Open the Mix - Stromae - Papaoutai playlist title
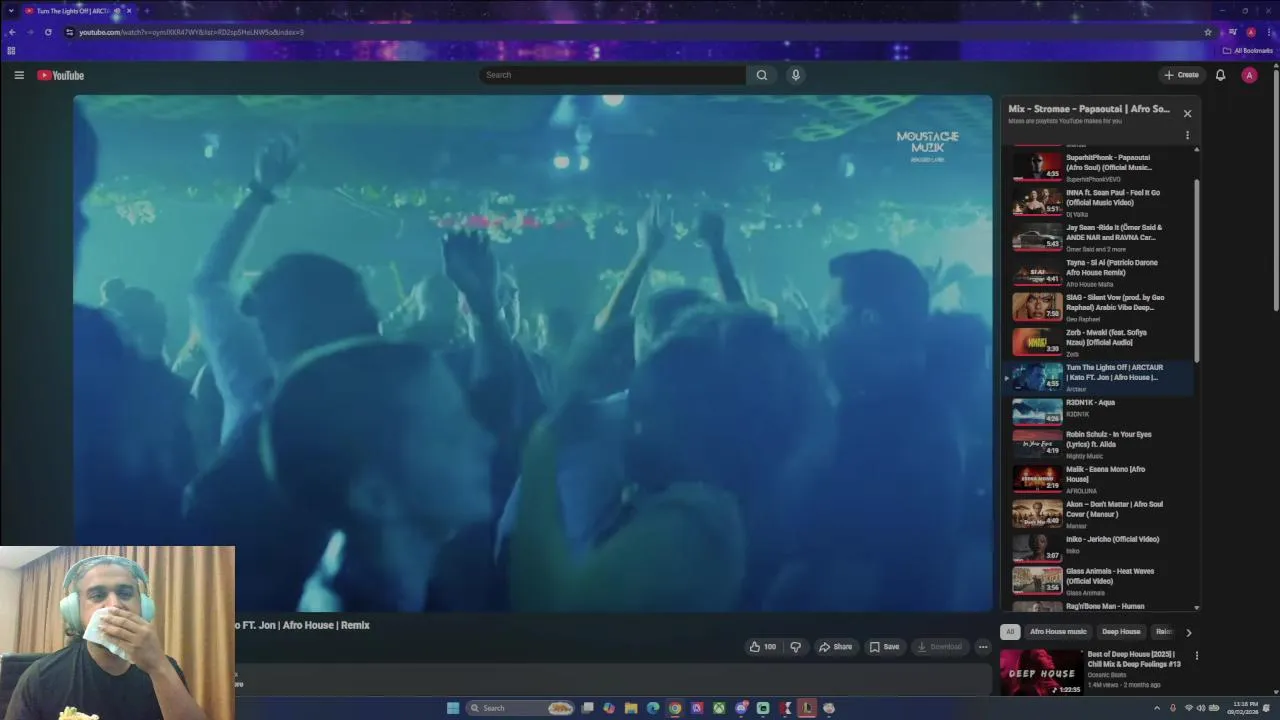The image size is (1280, 720). [1089, 109]
